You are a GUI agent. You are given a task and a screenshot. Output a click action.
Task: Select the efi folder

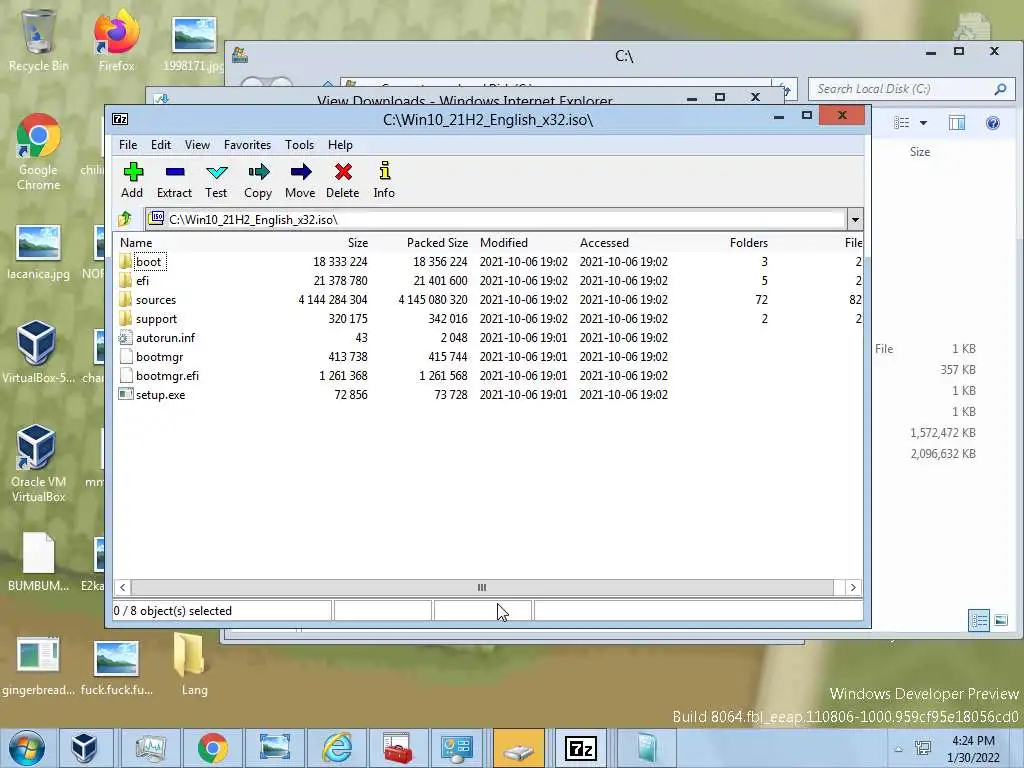(x=142, y=281)
